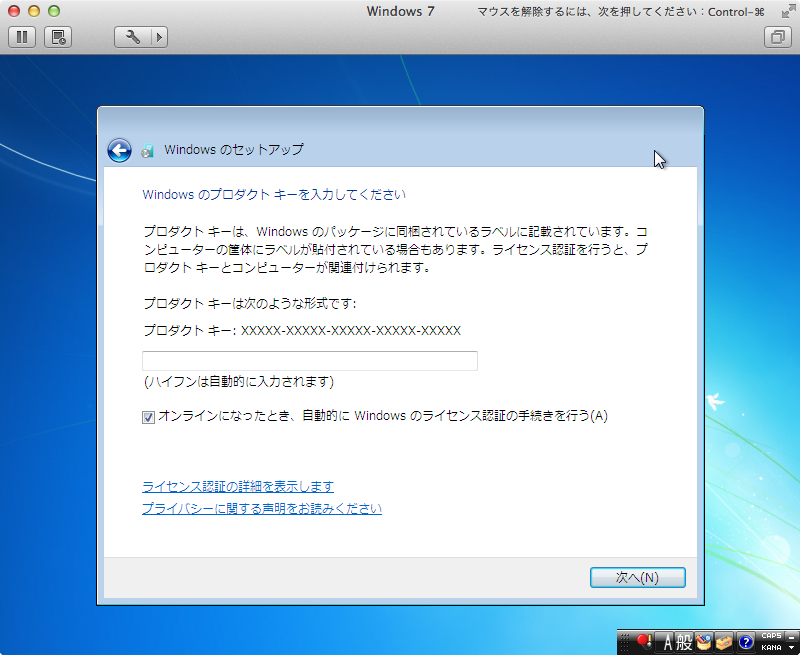Pause the virtual machine

point(22,37)
